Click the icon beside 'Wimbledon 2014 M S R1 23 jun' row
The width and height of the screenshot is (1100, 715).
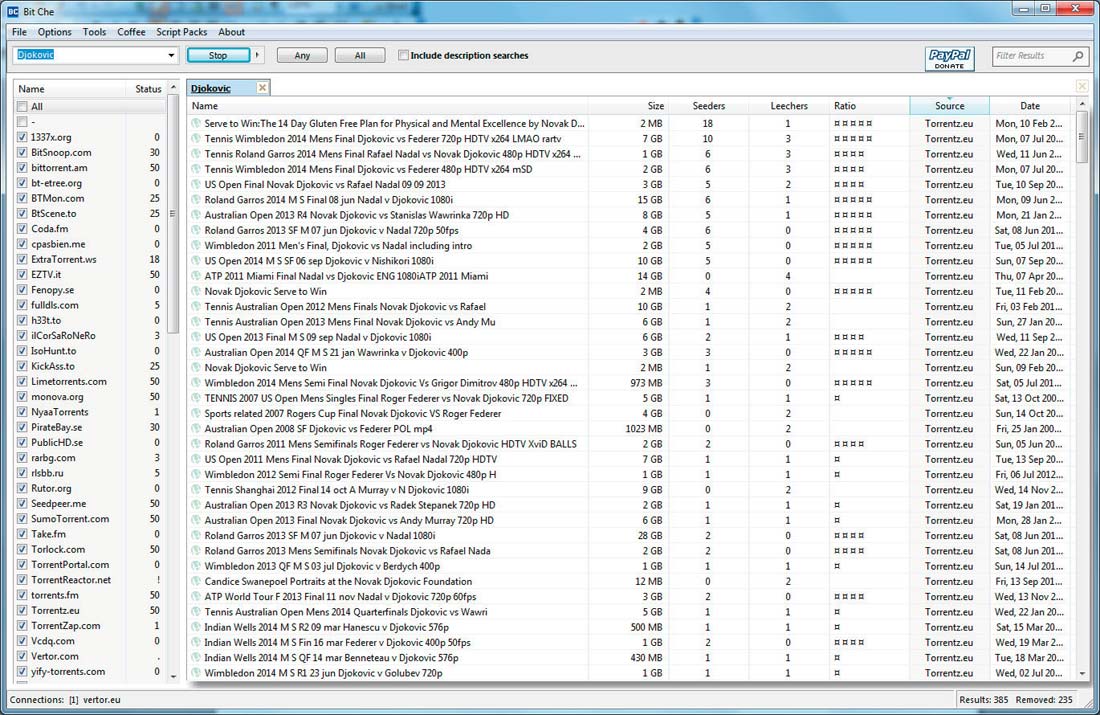196,673
